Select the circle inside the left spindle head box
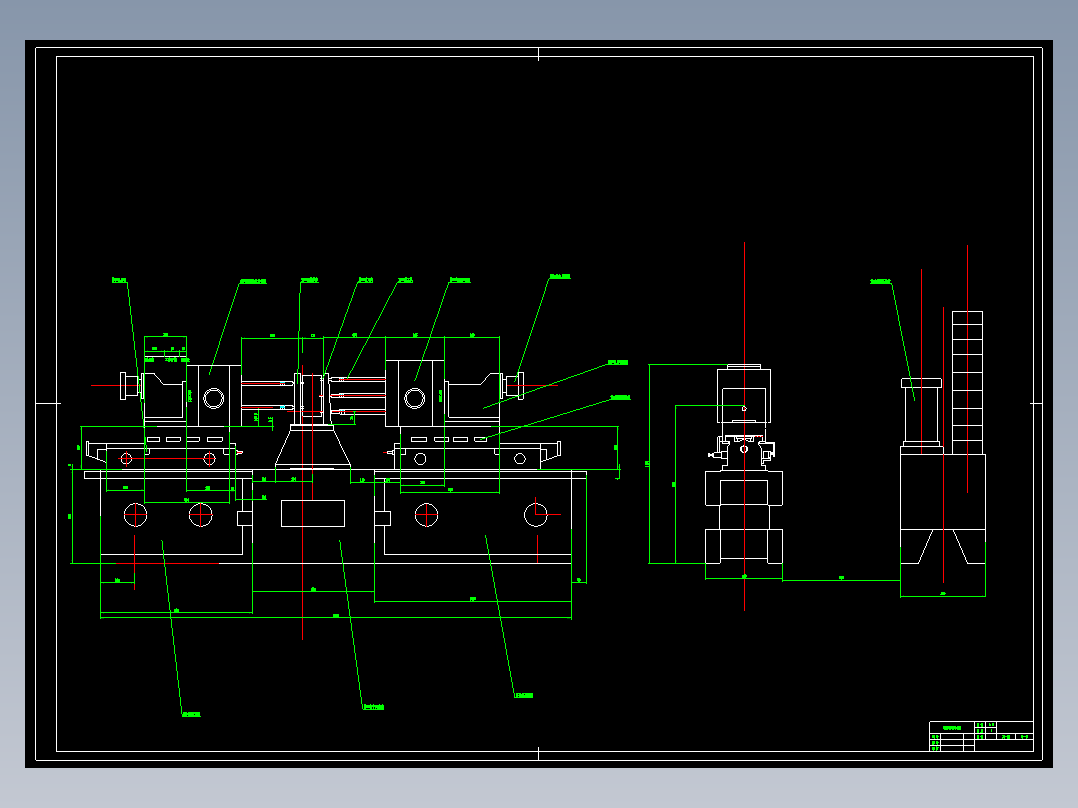This screenshot has width=1078, height=808. click(213, 398)
